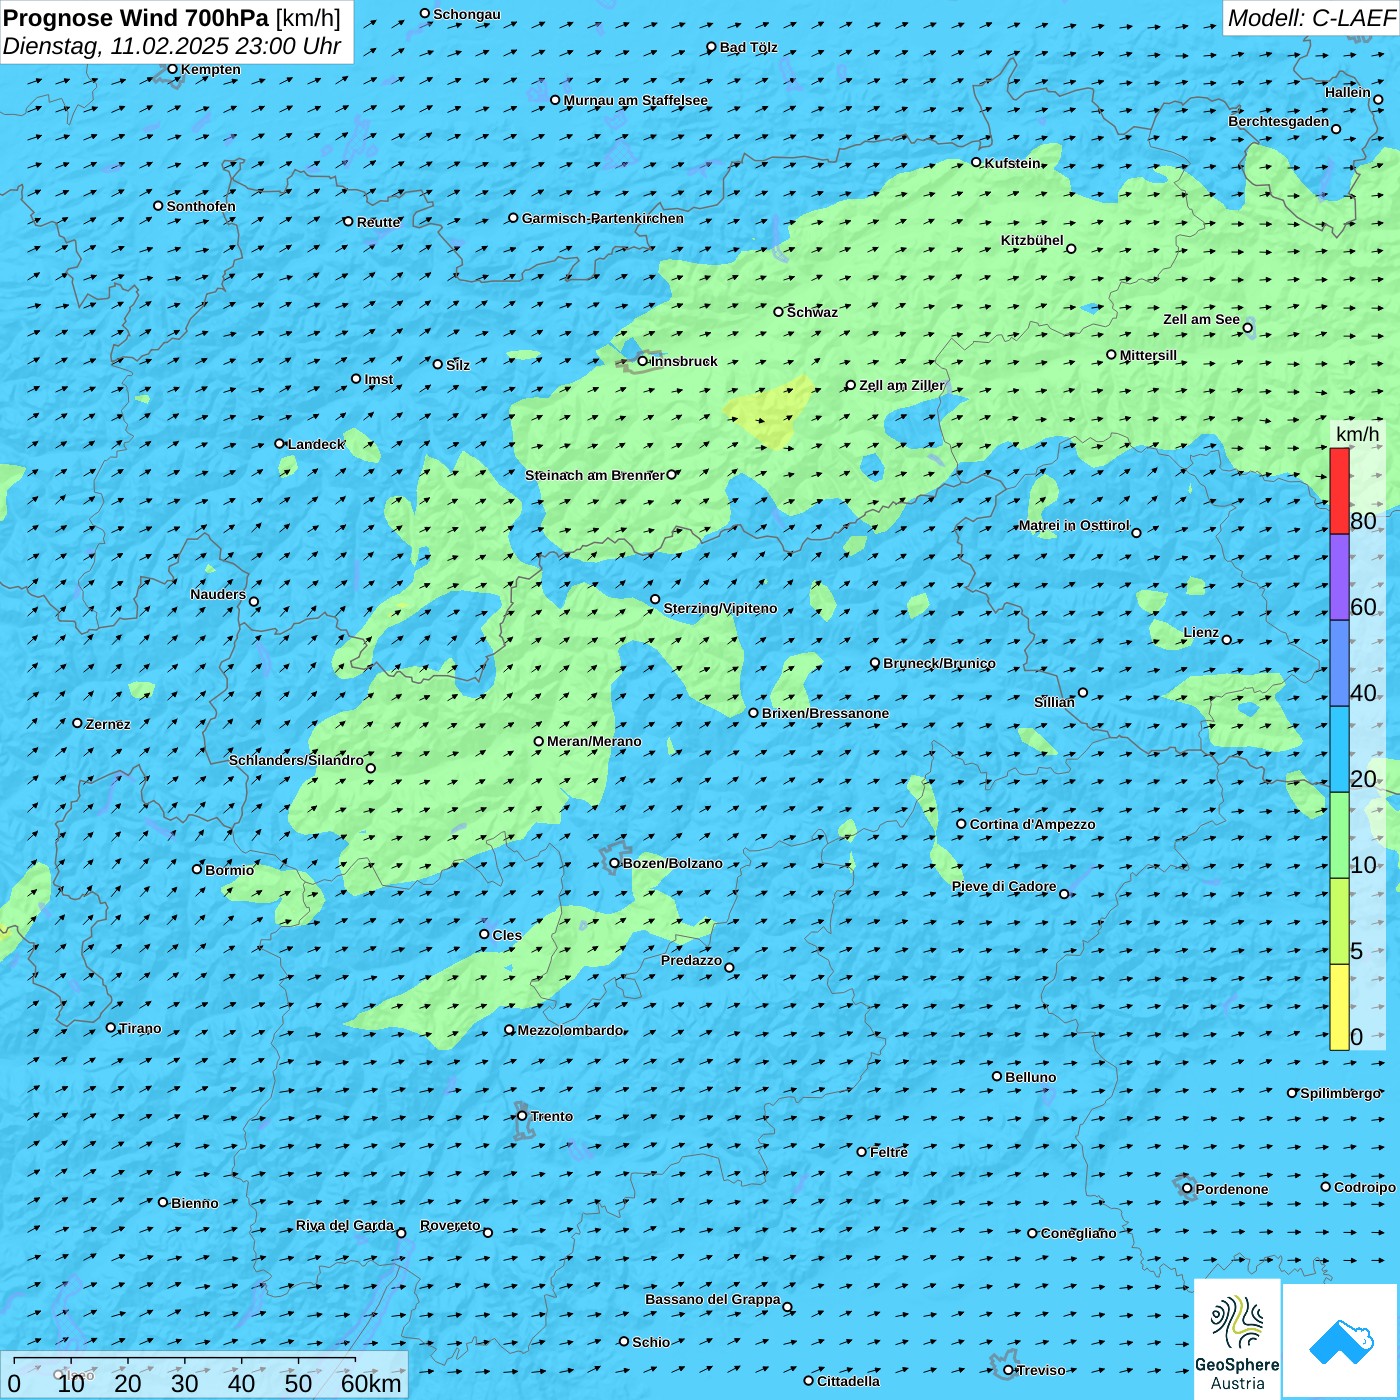Click the purple 60 km/h legend color
Viewport: 1400px width, 1400px height.
pyautogui.click(x=1339, y=577)
